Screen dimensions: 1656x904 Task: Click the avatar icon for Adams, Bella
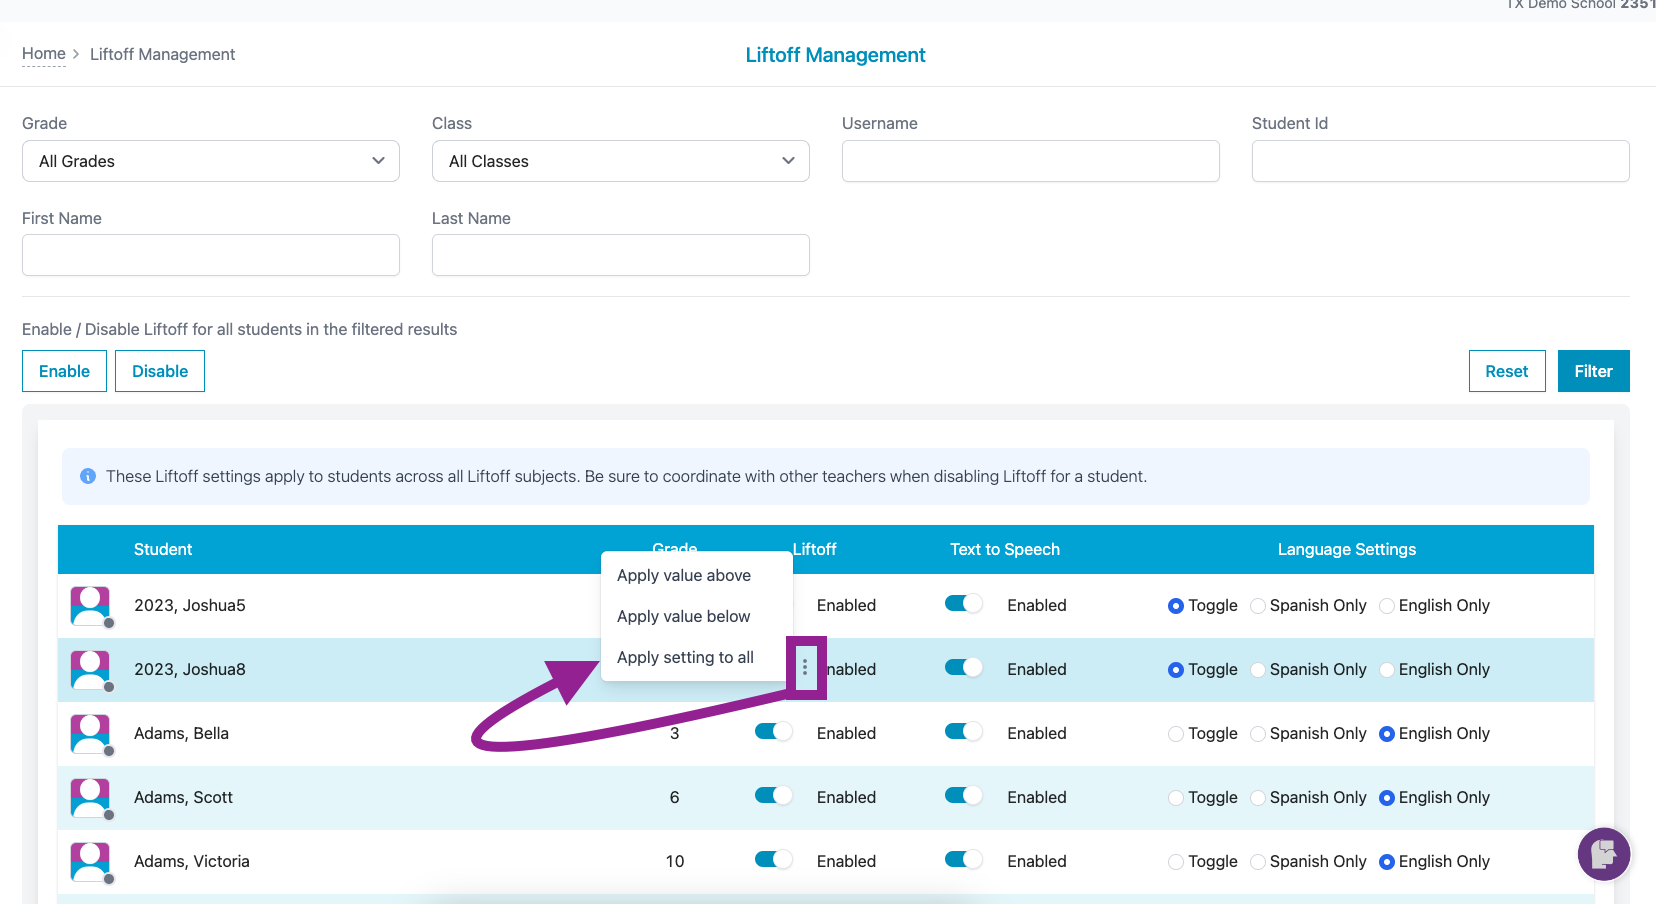[90, 734]
